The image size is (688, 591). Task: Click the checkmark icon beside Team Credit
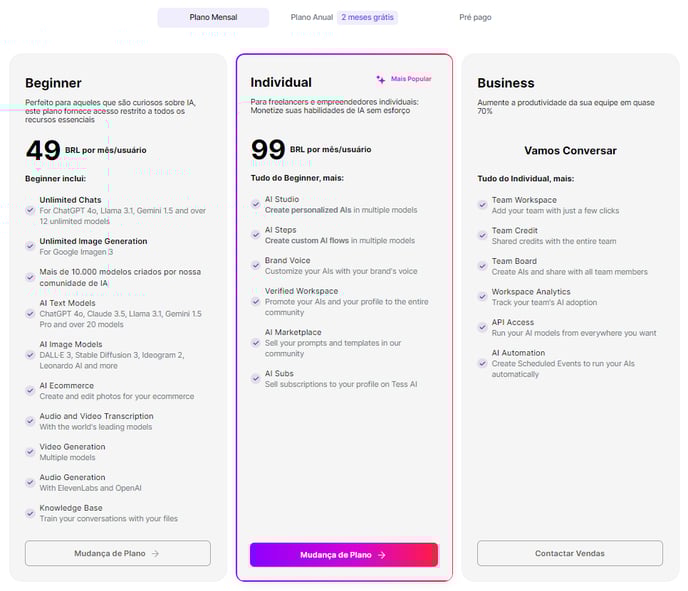pos(482,236)
